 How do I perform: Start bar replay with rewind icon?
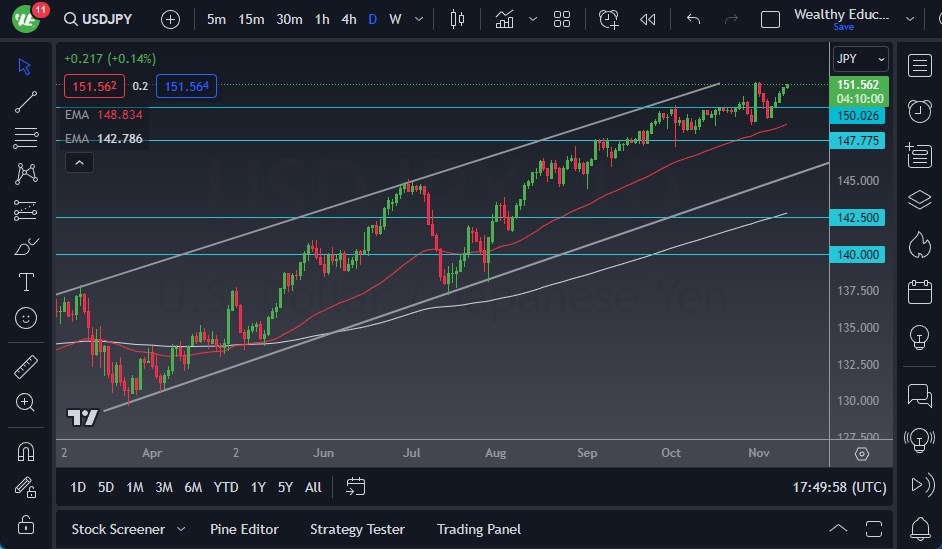pos(648,19)
